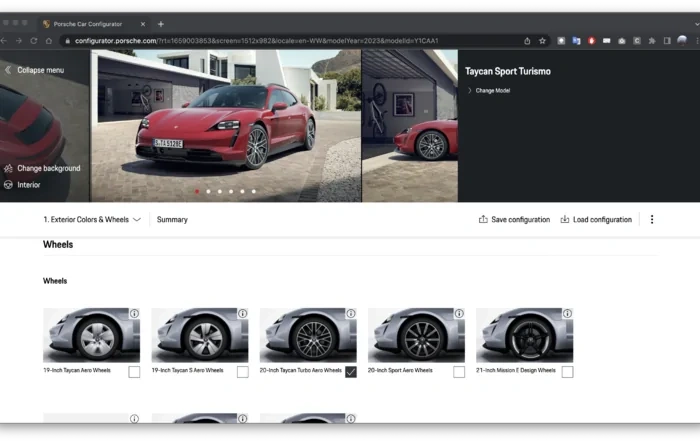This screenshot has width=700, height=443.
Task: Click the browser back arrow
Action: (x=4, y=41)
